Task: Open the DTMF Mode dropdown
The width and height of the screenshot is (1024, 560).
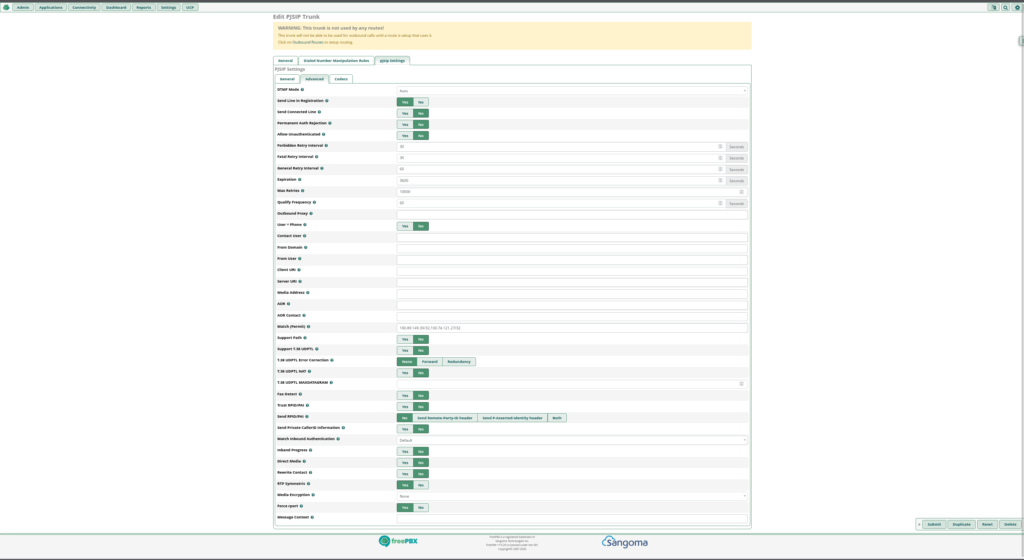Action: click(572, 90)
